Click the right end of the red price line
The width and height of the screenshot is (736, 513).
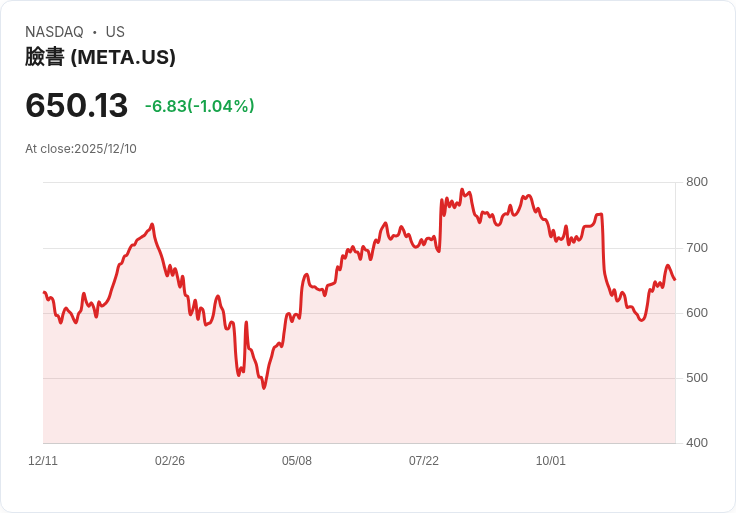[674, 279]
